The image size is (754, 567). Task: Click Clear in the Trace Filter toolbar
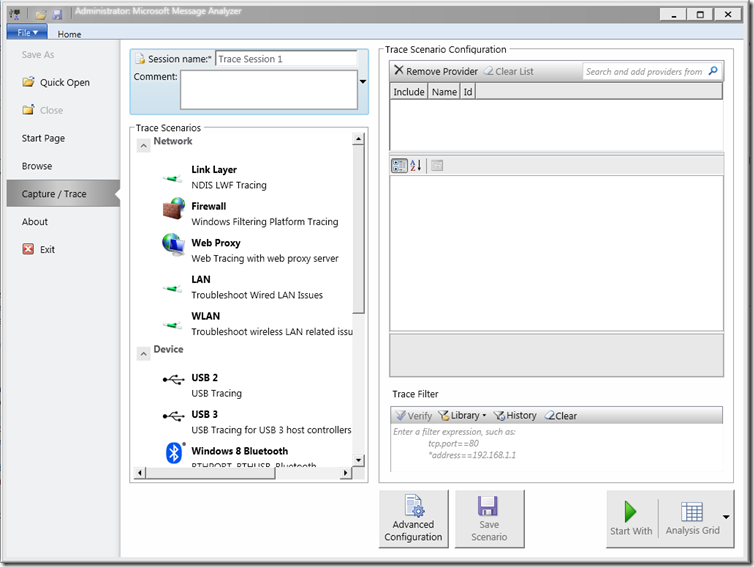tap(561, 416)
